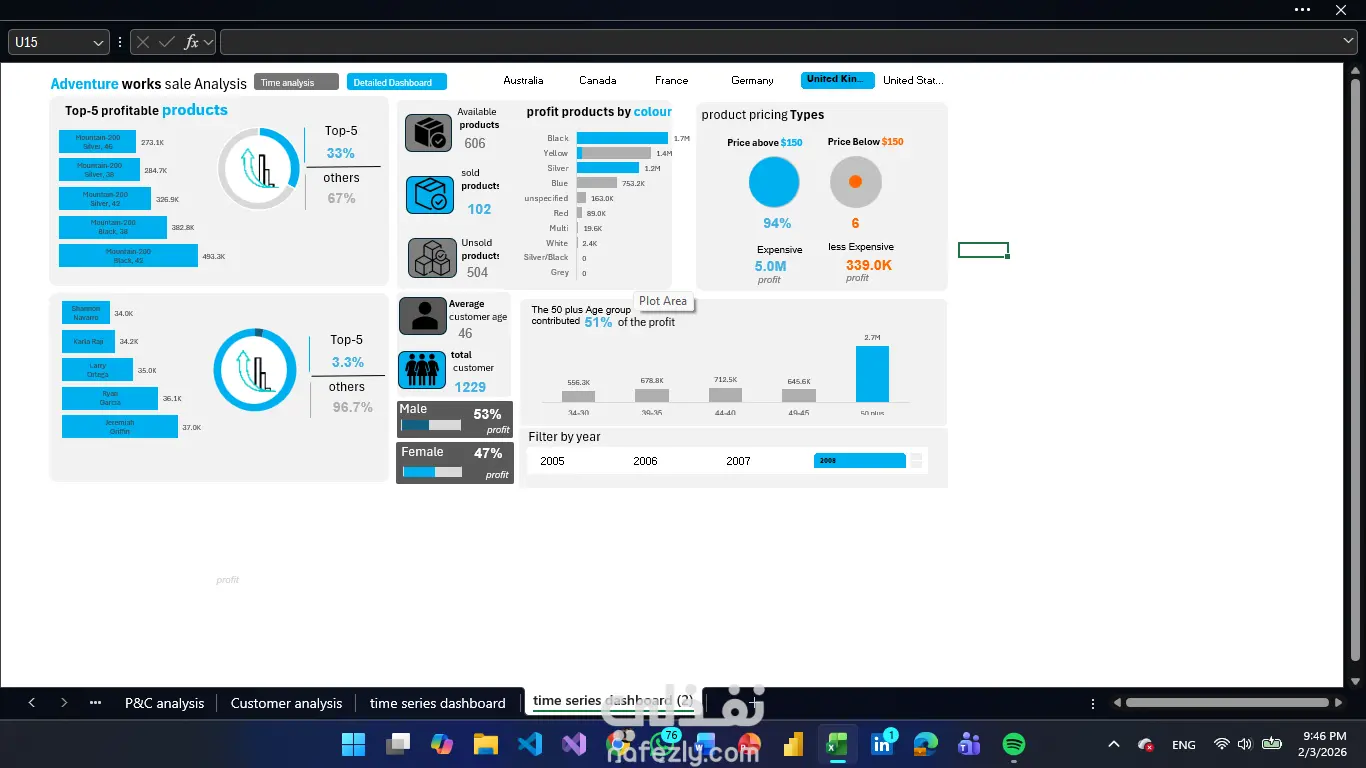This screenshot has height=768, width=1366.
Task: Open Microsoft Edge from the taskbar
Action: (x=926, y=744)
